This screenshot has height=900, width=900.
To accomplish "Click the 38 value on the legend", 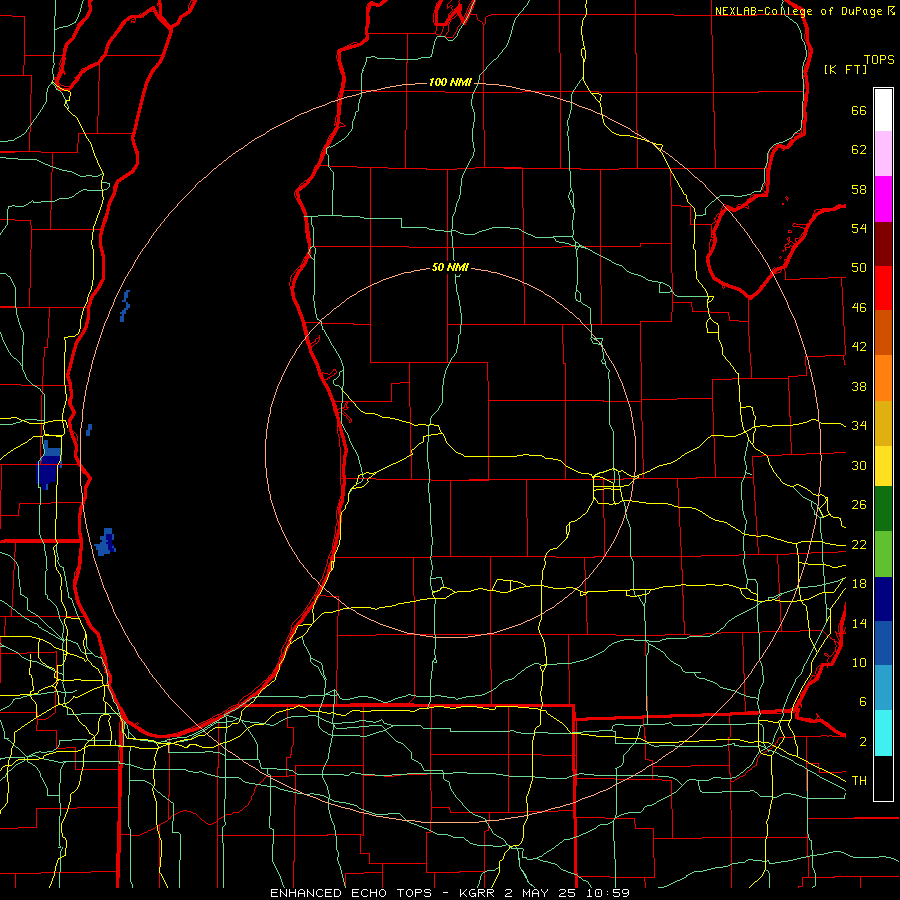I will (x=859, y=387).
